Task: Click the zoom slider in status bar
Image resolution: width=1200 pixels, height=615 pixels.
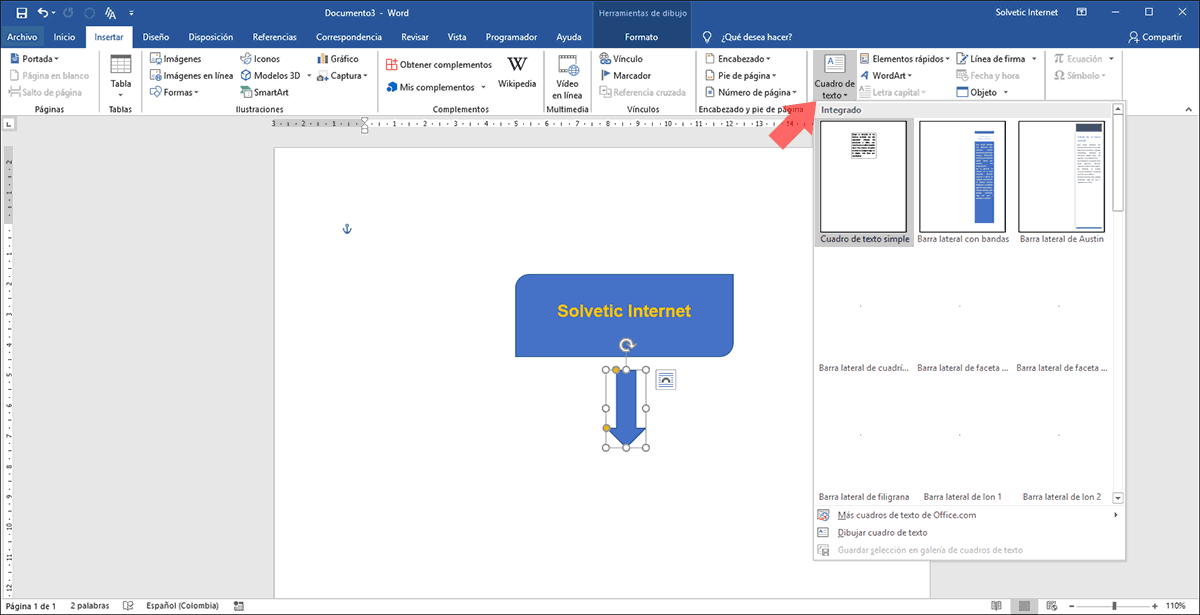Action: tap(1115, 606)
